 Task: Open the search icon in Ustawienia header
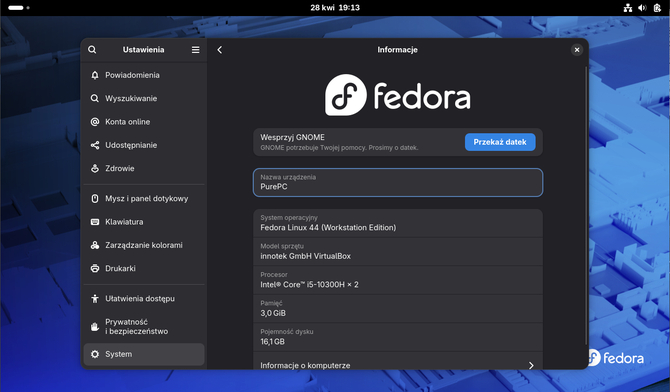(x=92, y=50)
